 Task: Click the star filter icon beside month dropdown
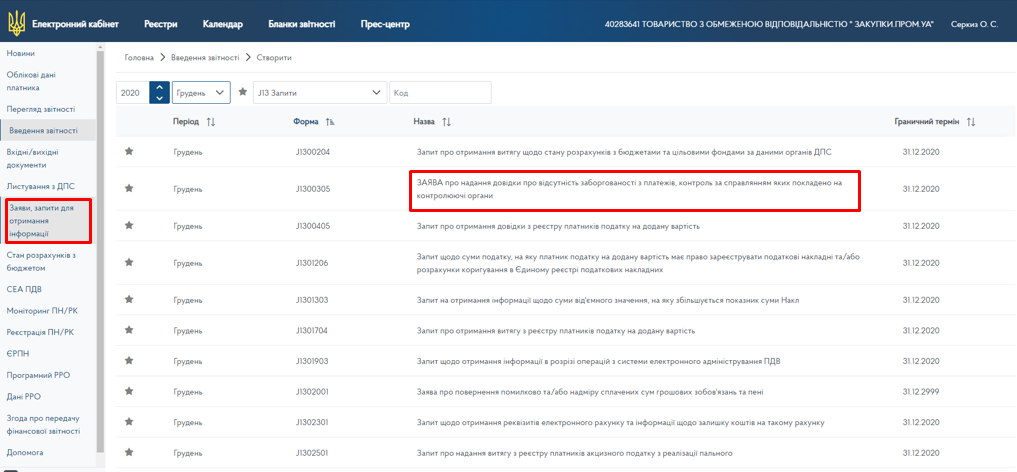(x=242, y=92)
